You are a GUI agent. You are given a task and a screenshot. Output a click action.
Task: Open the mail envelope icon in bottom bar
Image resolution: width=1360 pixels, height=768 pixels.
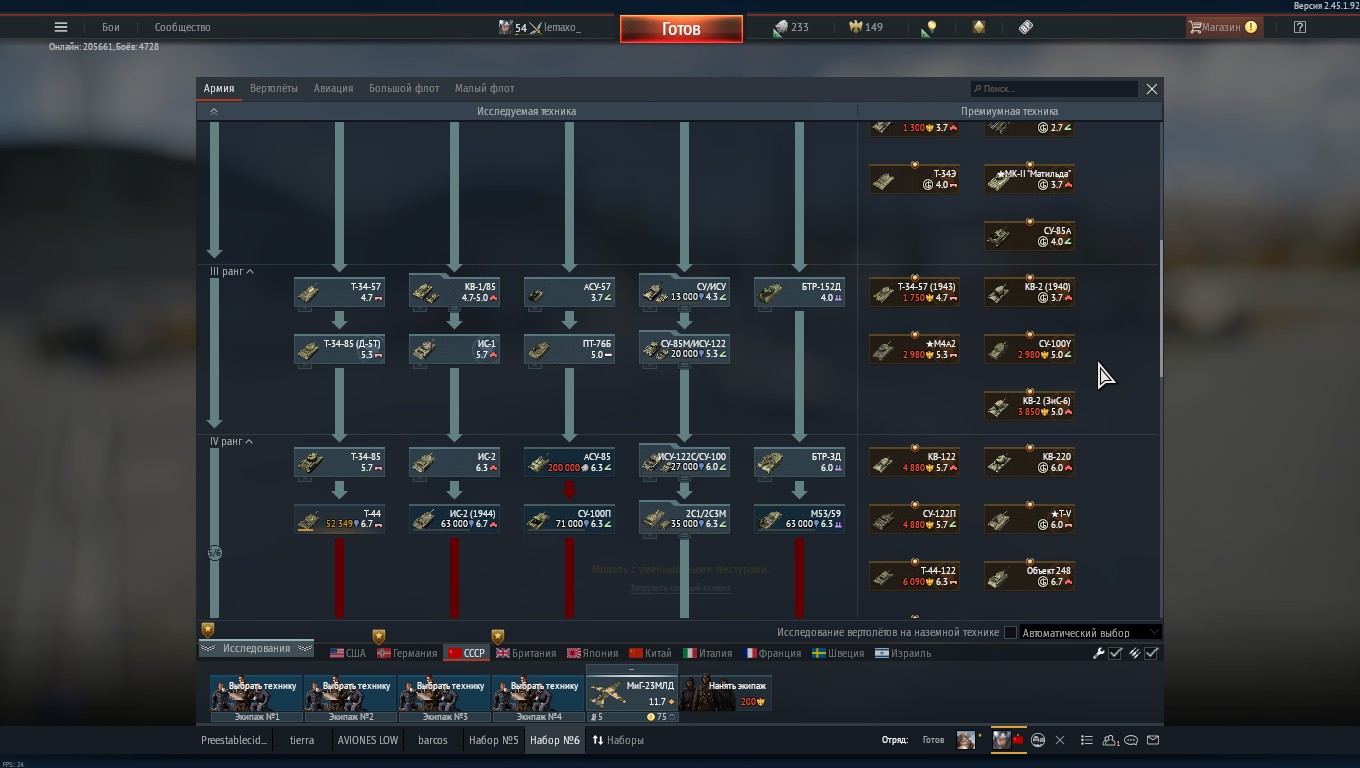click(x=1152, y=740)
